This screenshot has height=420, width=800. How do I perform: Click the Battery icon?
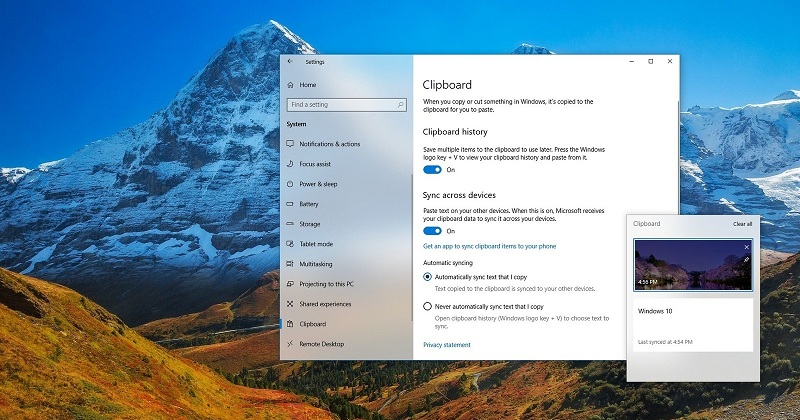click(x=290, y=204)
